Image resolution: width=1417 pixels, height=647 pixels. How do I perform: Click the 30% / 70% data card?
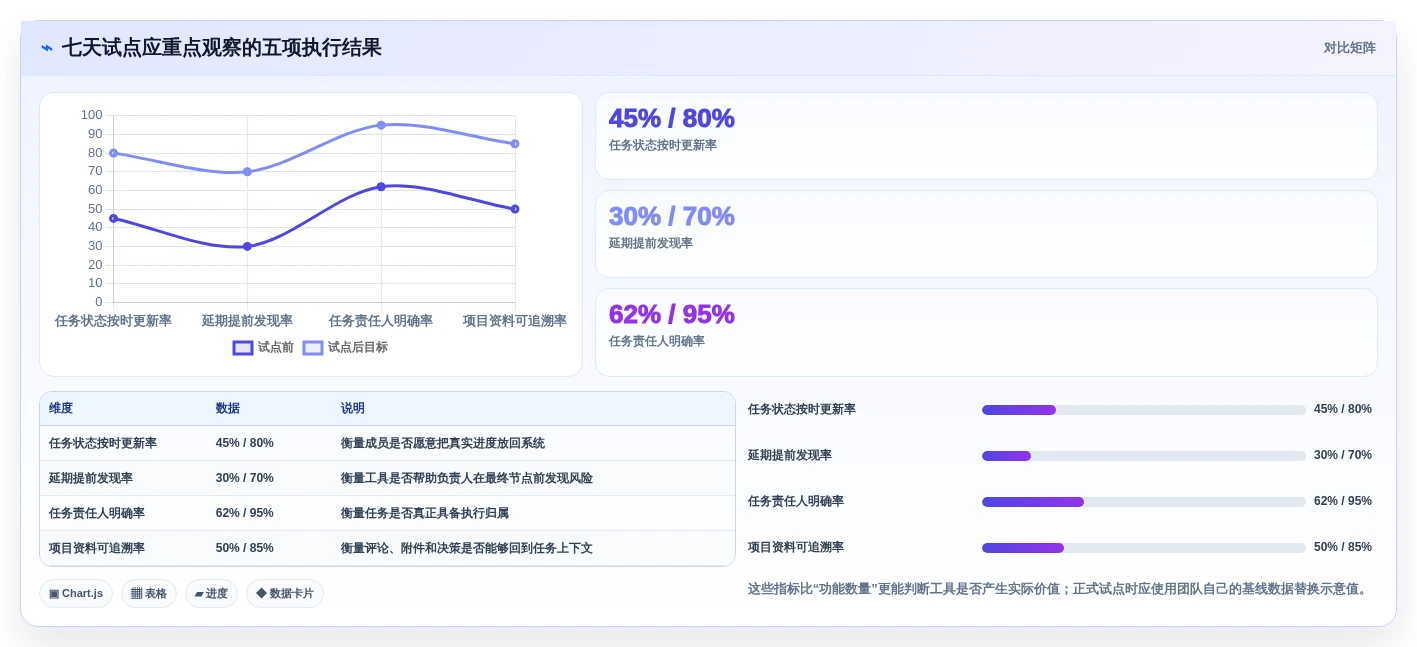click(986, 234)
